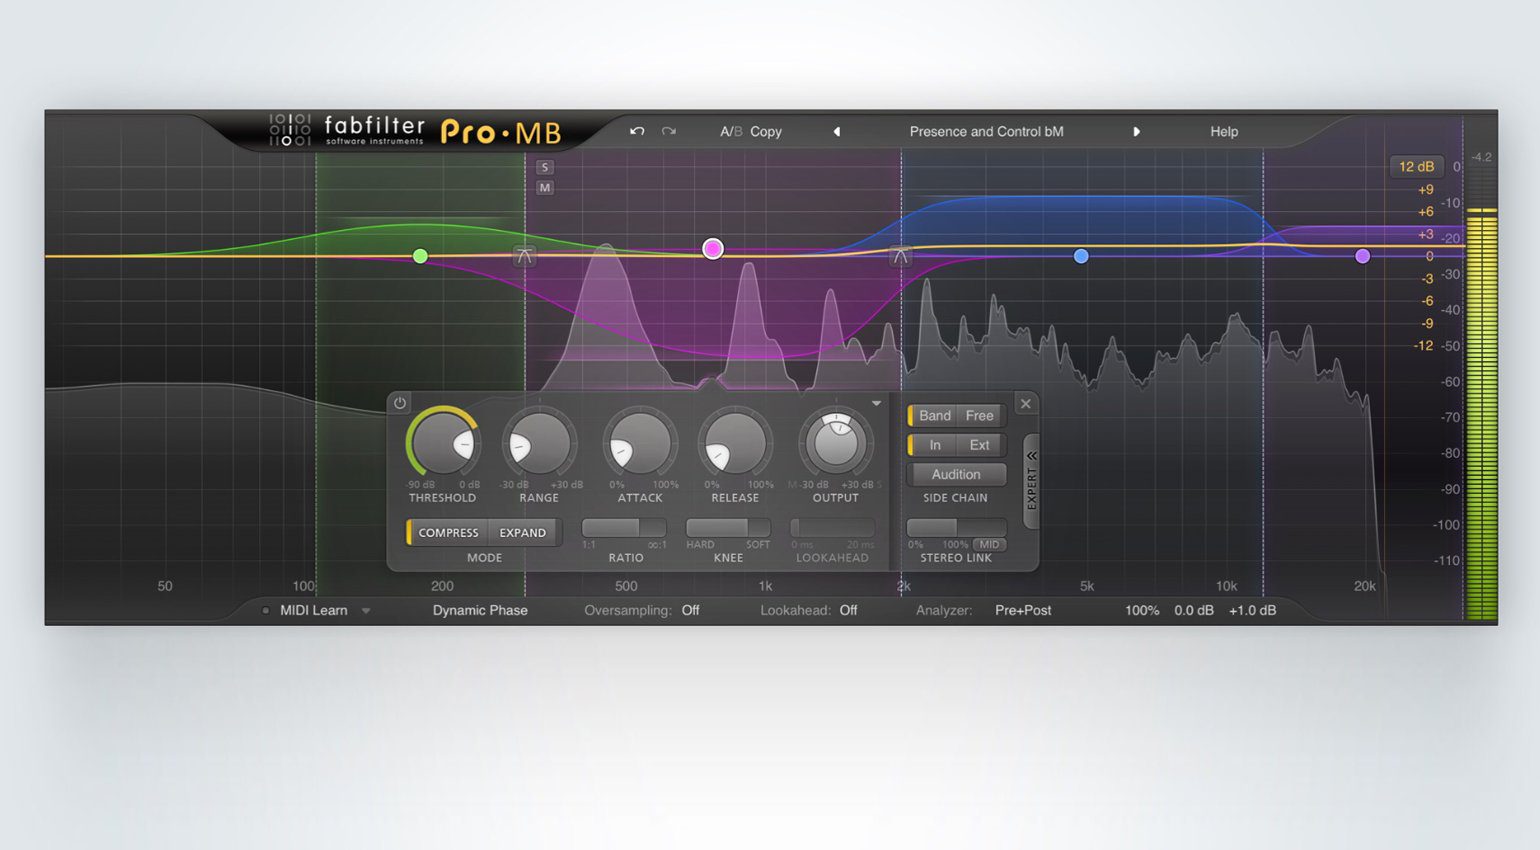Mute the band with M icon
Screen dimensions: 1540x850
coord(544,187)
